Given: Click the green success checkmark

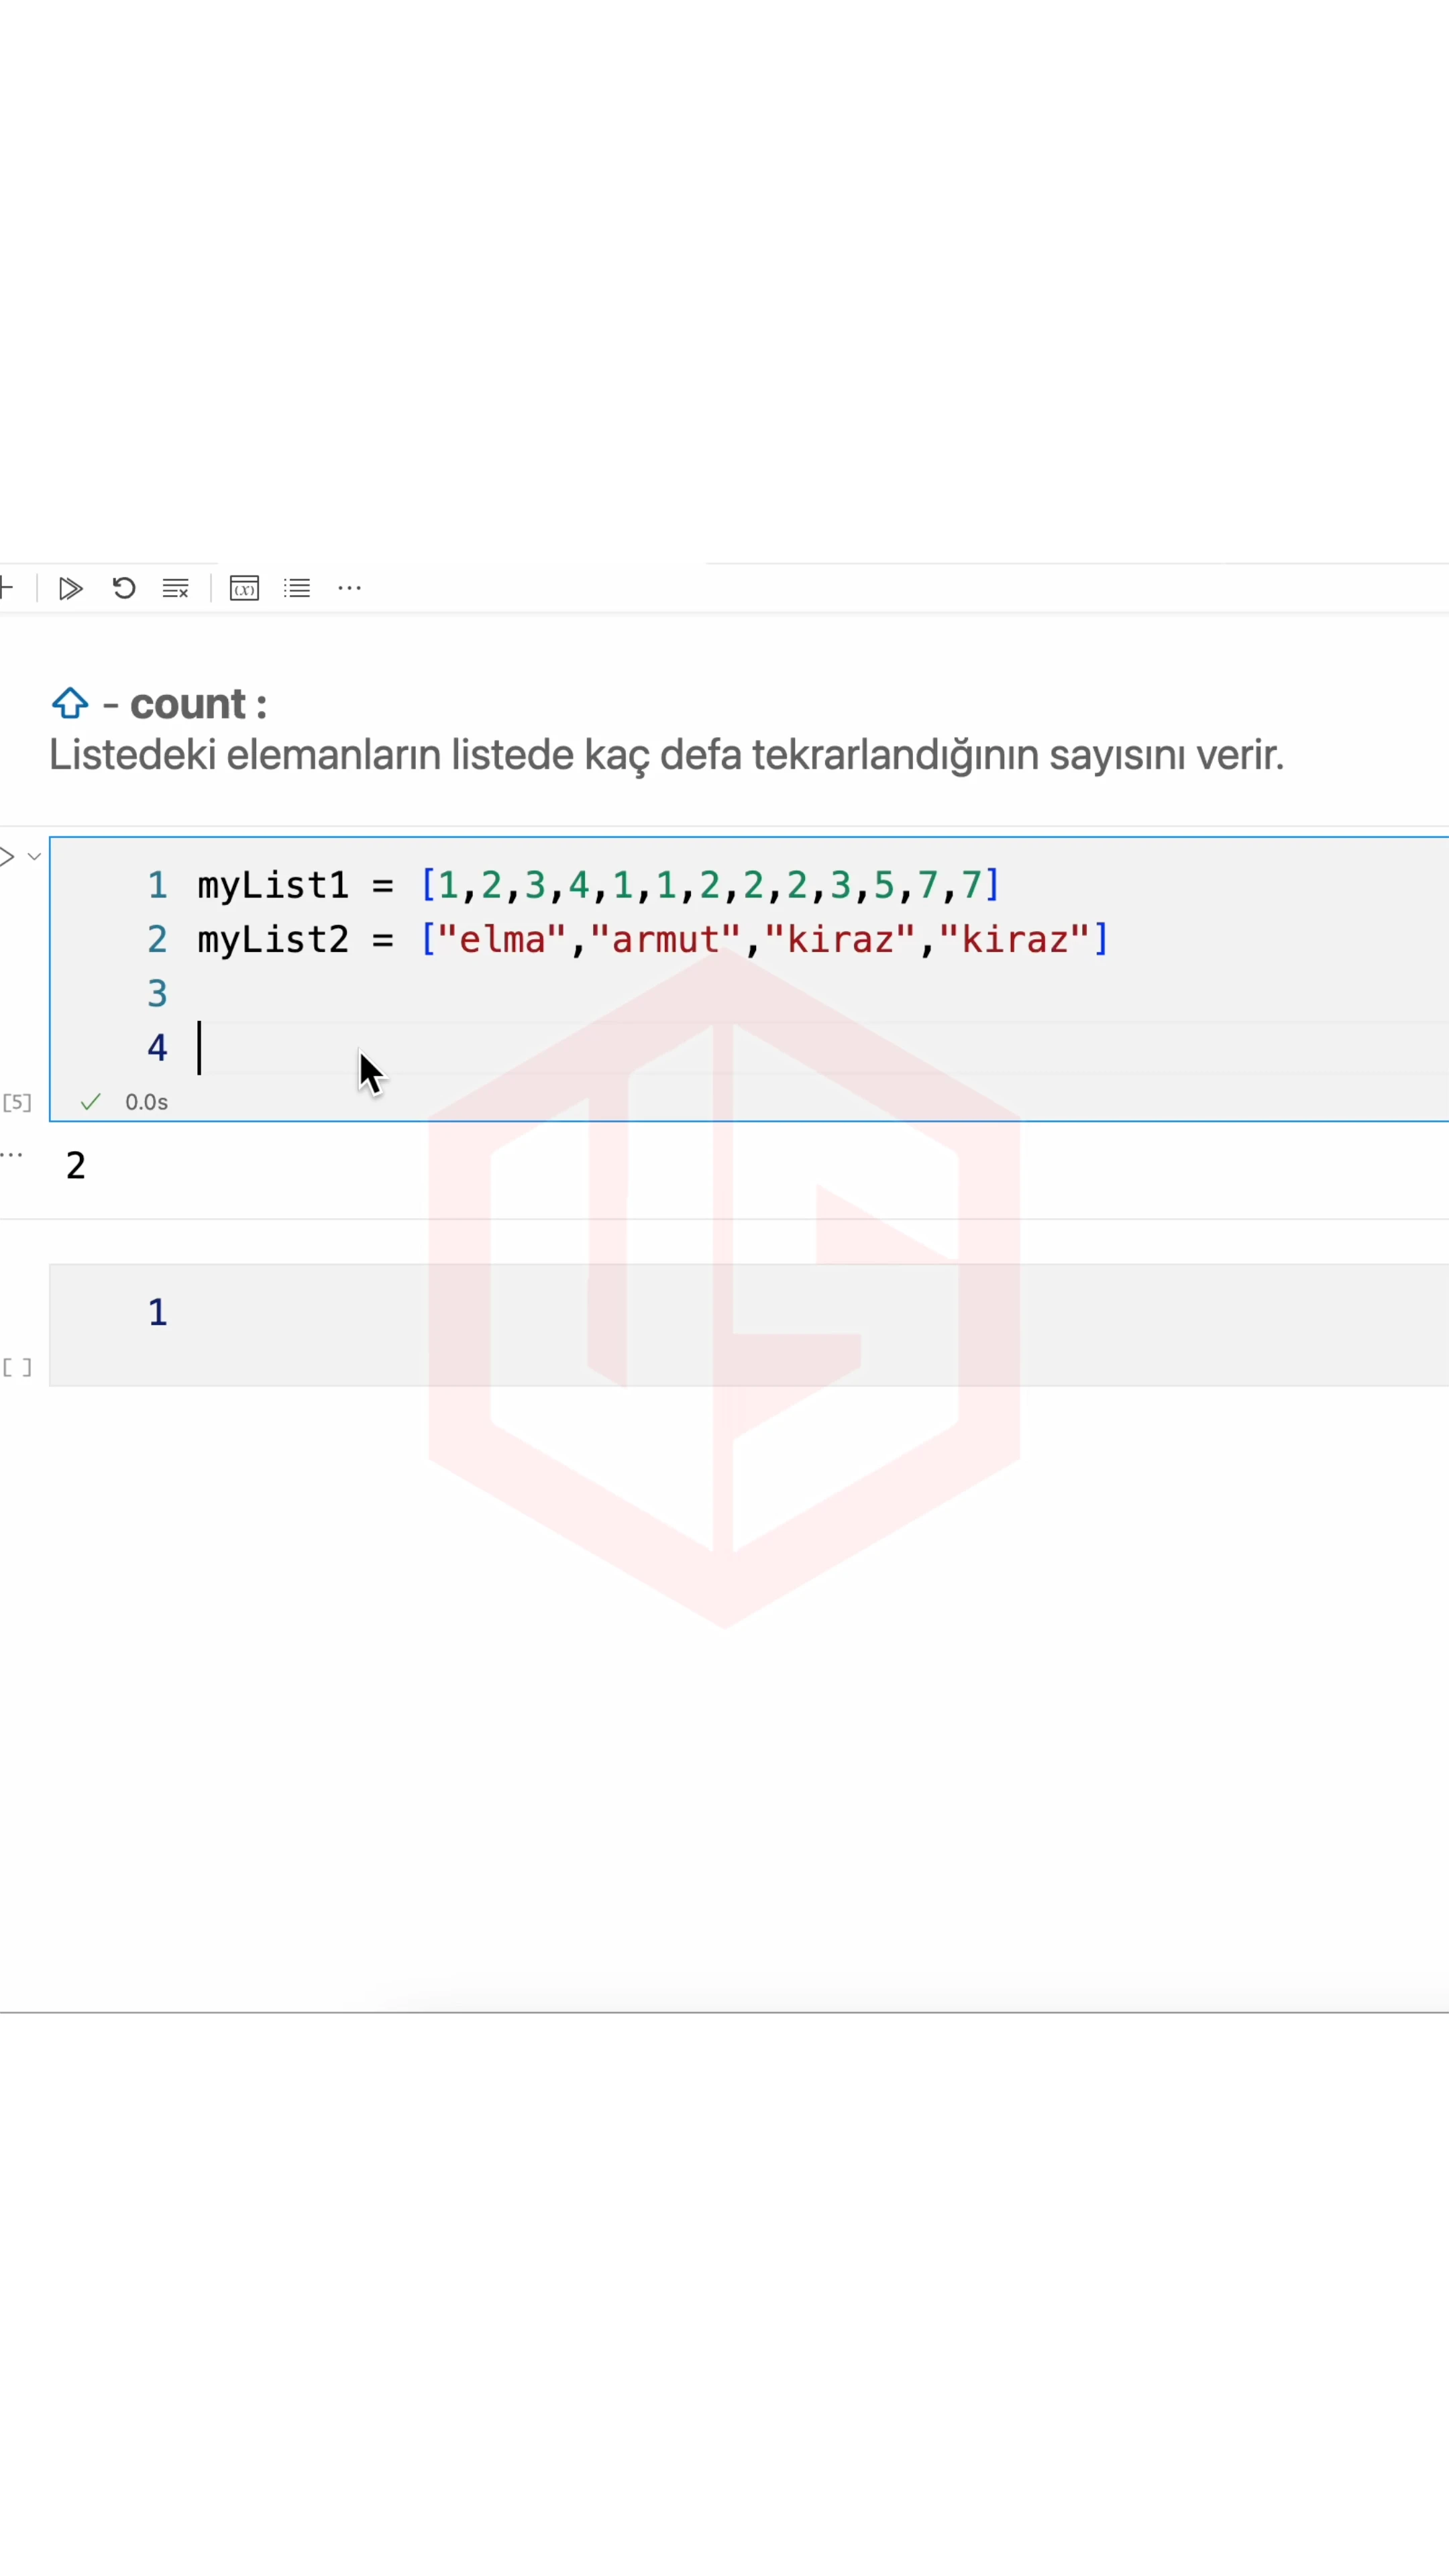Looking at the screenshot, I should click(x=91, y=1102).
